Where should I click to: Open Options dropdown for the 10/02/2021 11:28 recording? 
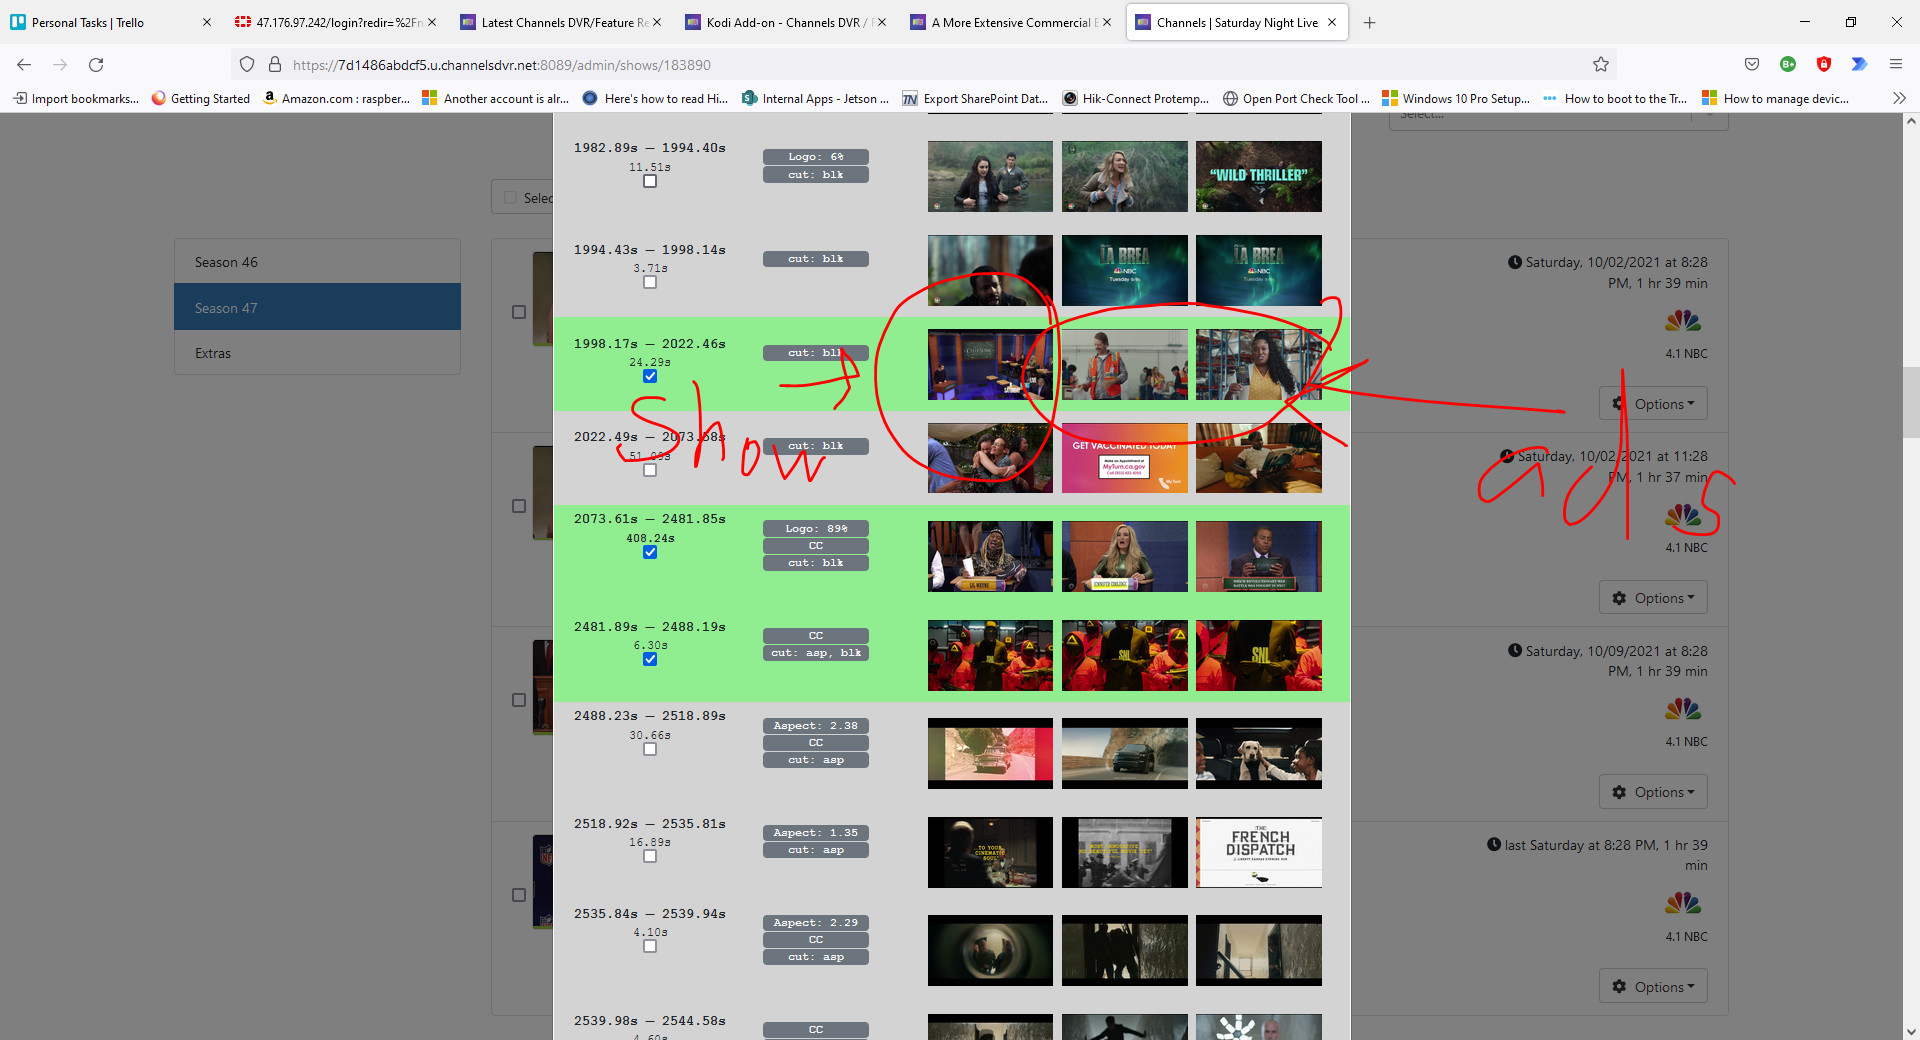(x=1653, y=598)
